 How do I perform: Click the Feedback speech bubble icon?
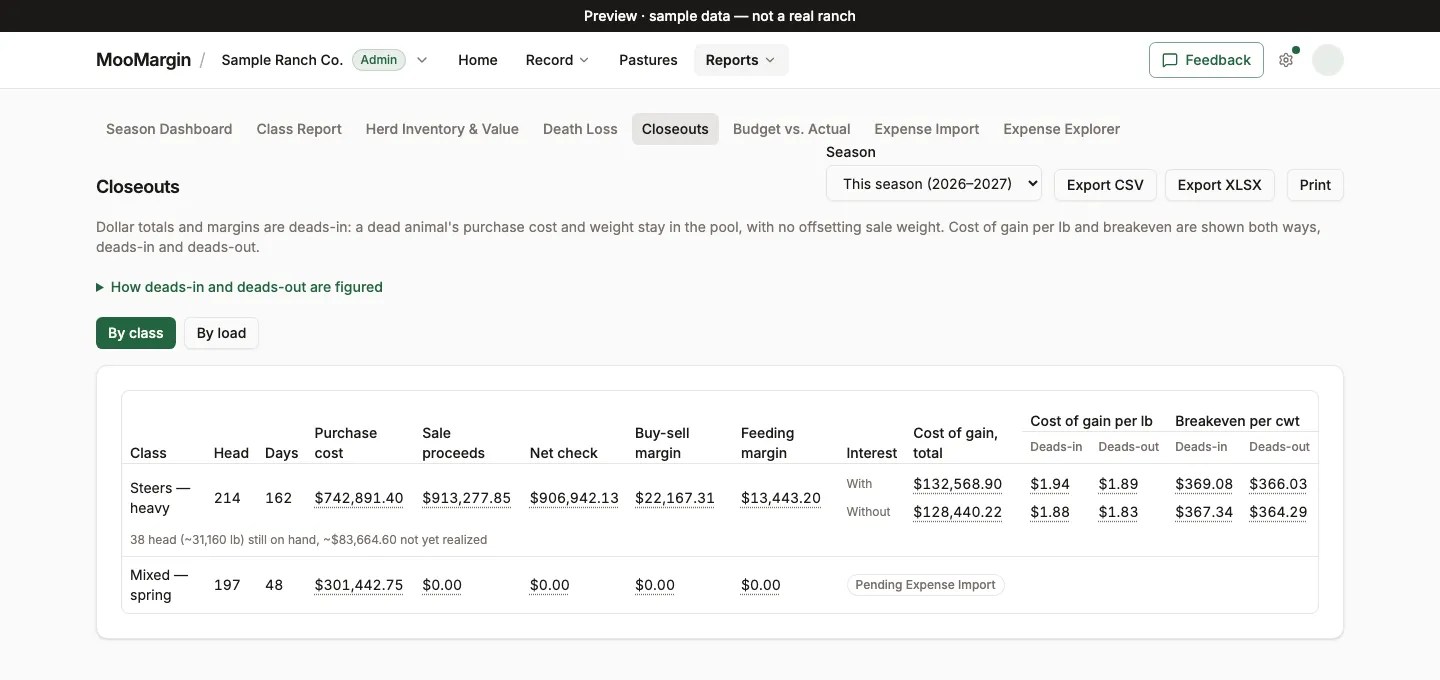pos(1170,60)
